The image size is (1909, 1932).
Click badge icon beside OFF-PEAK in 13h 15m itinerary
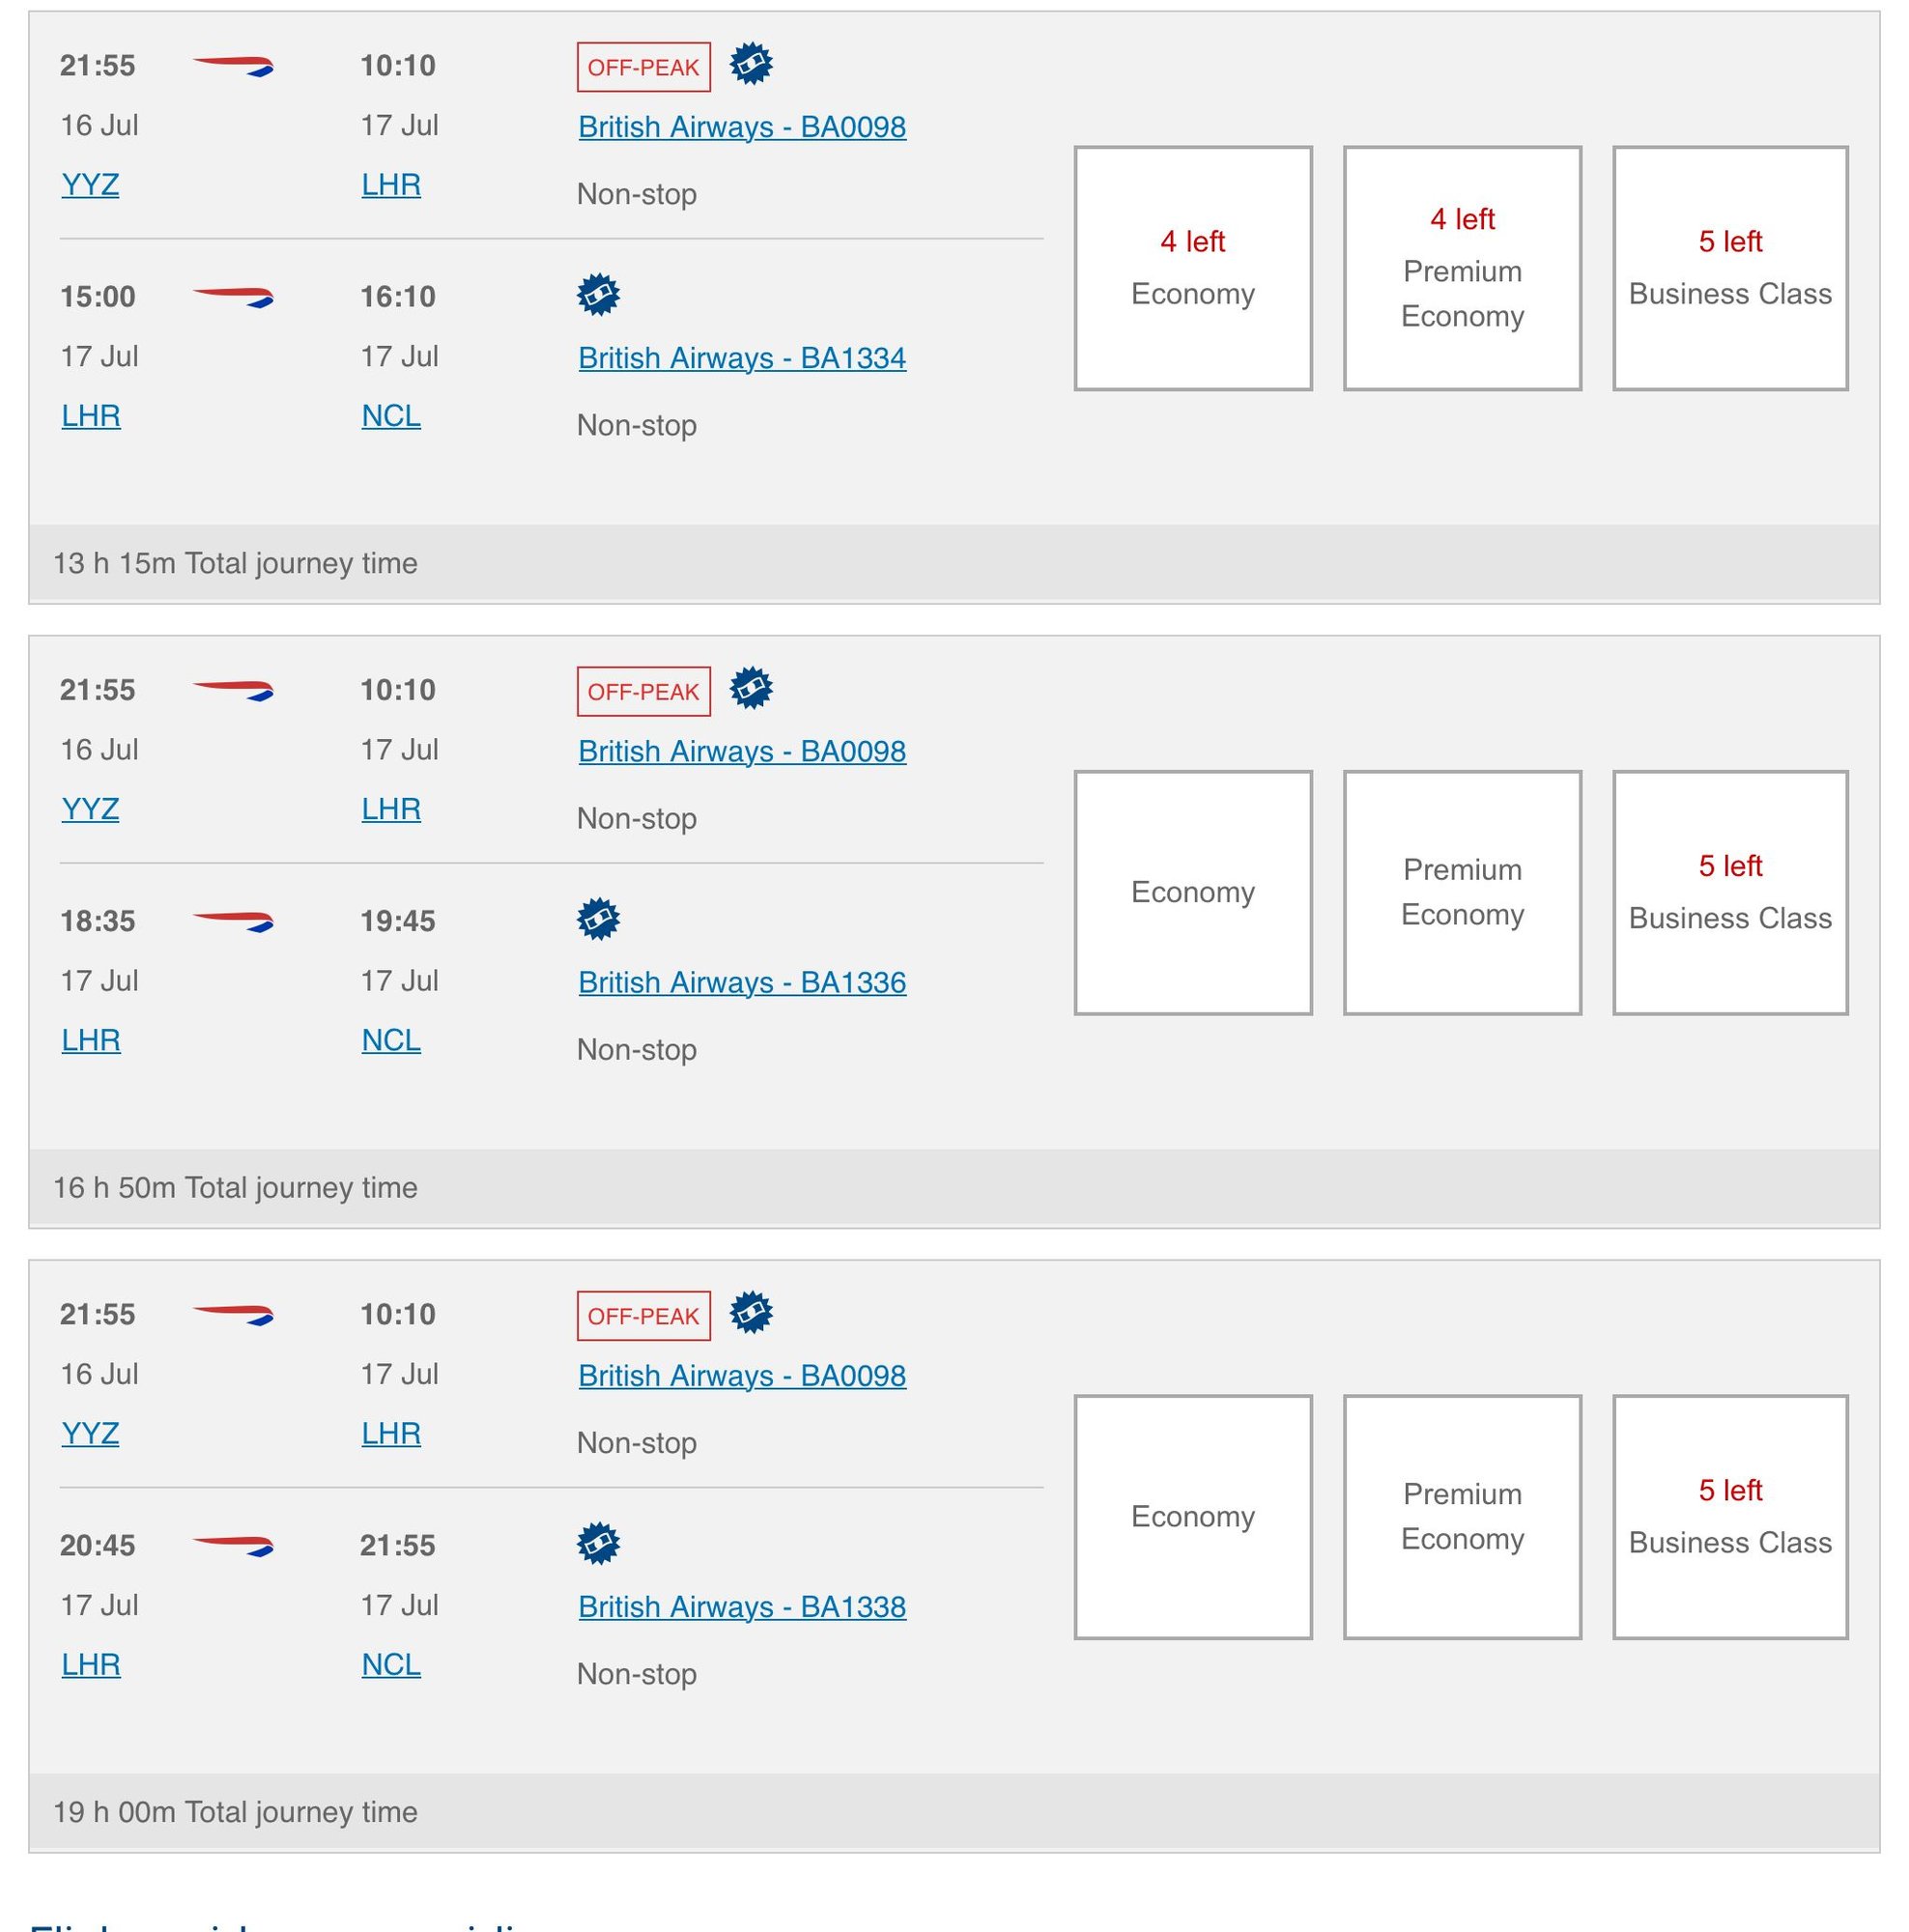(751, 64)
